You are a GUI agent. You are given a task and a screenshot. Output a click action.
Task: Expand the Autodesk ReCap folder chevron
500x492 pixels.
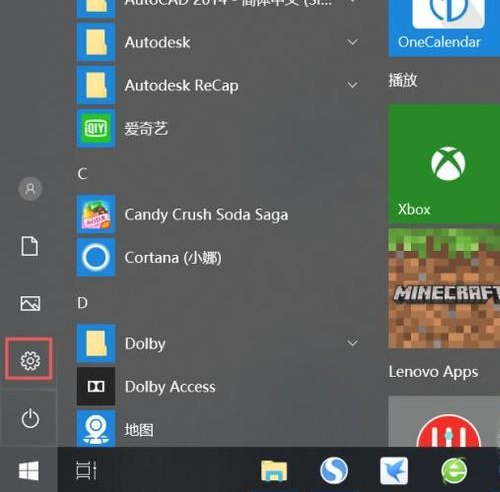352,85
